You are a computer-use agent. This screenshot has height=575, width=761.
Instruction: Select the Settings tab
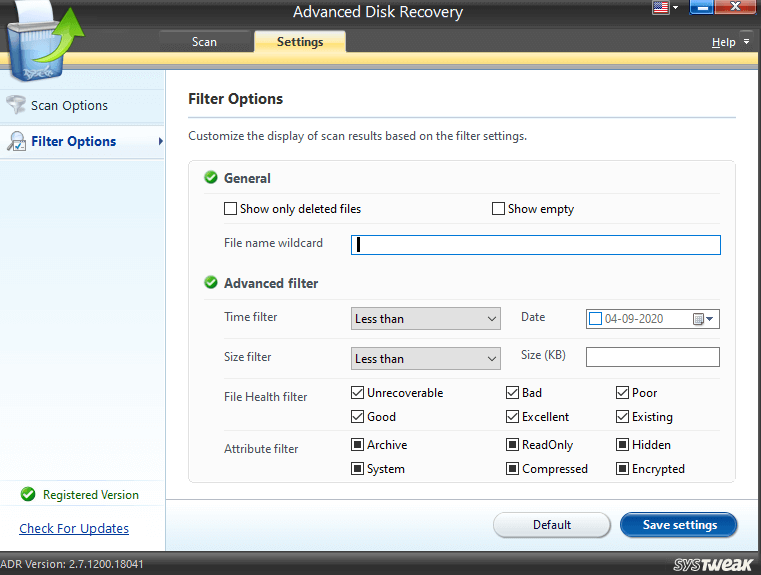coord(300,42)
